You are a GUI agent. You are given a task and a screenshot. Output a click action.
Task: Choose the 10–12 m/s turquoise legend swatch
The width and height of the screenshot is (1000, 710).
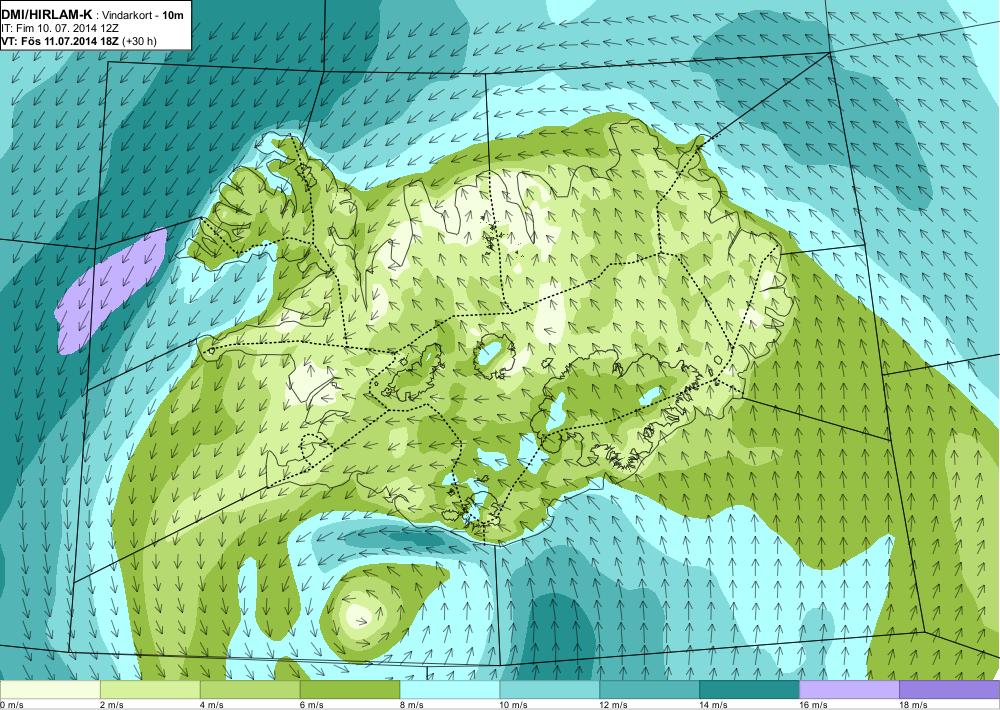point(550,690)
